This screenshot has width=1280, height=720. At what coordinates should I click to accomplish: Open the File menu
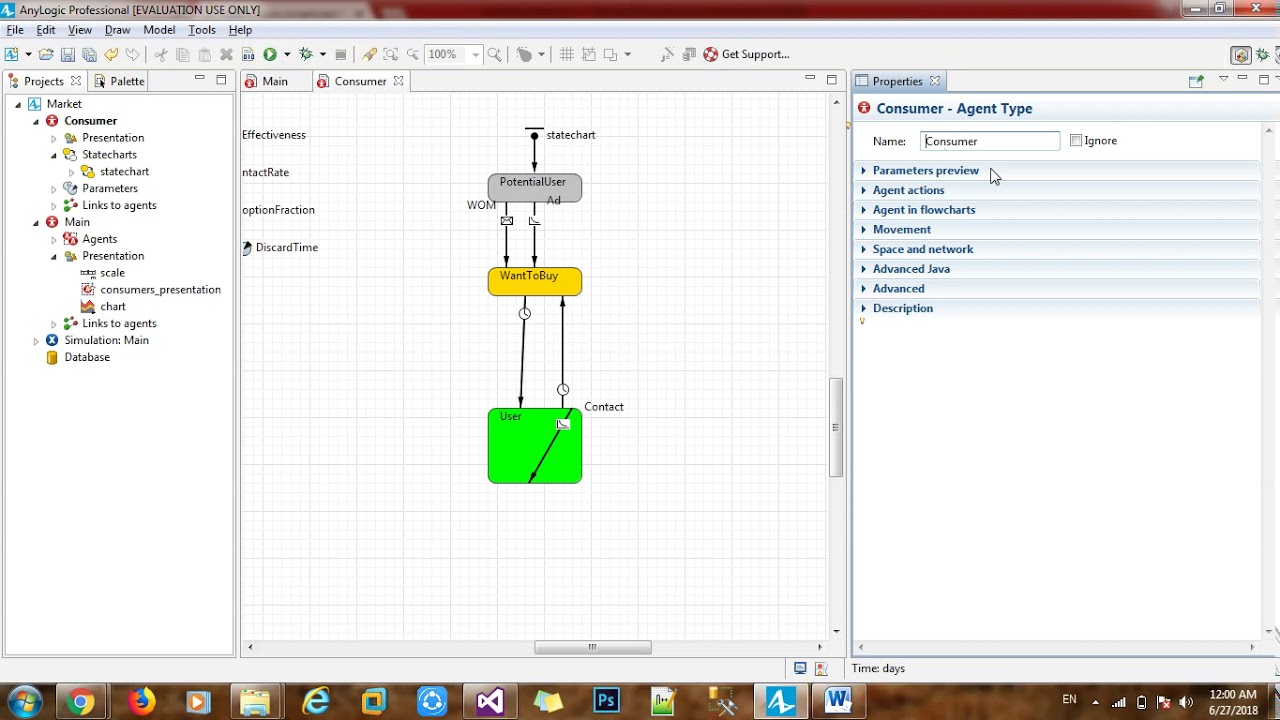15,30
